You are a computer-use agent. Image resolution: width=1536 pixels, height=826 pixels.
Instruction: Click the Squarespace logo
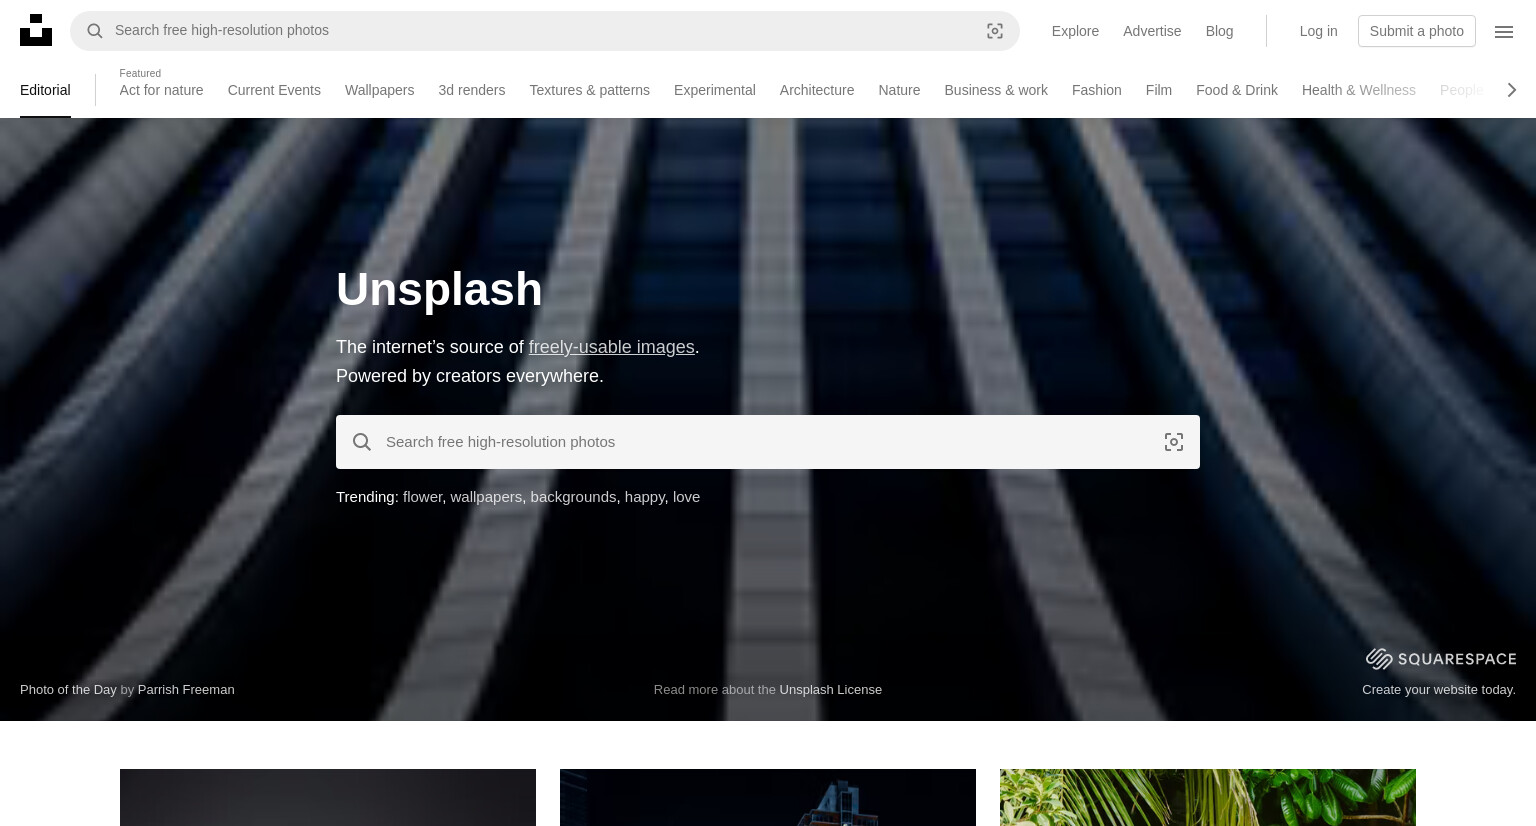[x=1441, y=658]
